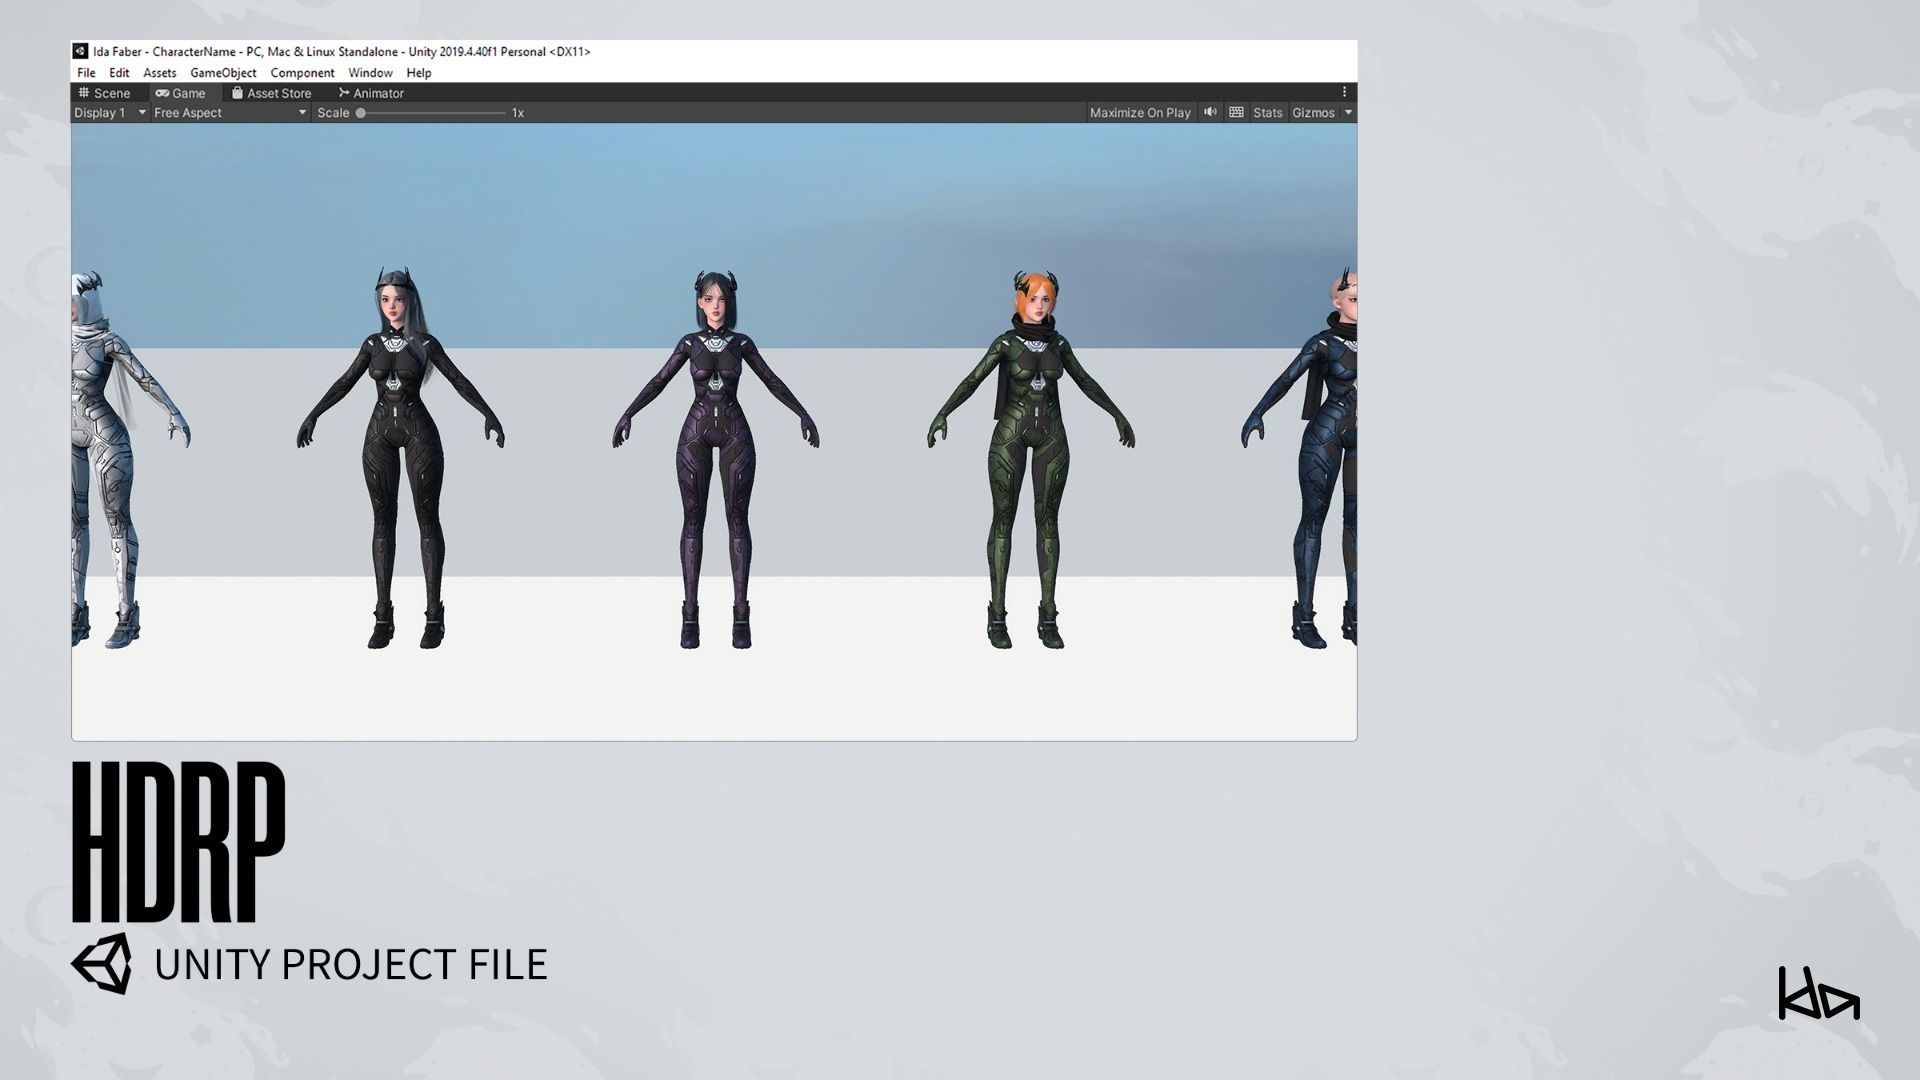This screenshot has width=1920, height=1080.
Task: Open the Display 1 dropdown
Action: [110, 113]
